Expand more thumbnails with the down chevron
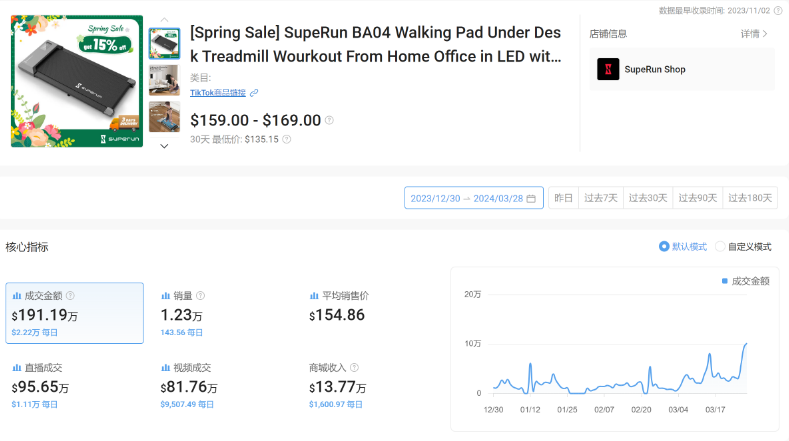 pyautogui.click(x=164, y=146)
